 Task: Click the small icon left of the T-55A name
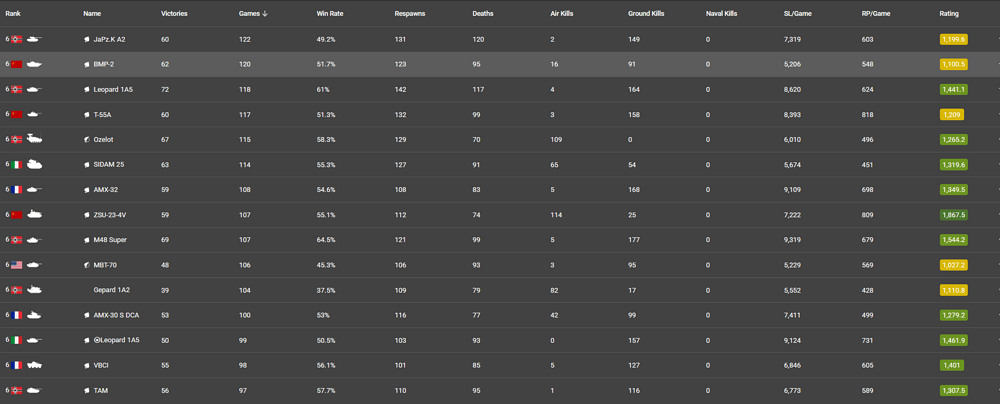pos(87,114)
